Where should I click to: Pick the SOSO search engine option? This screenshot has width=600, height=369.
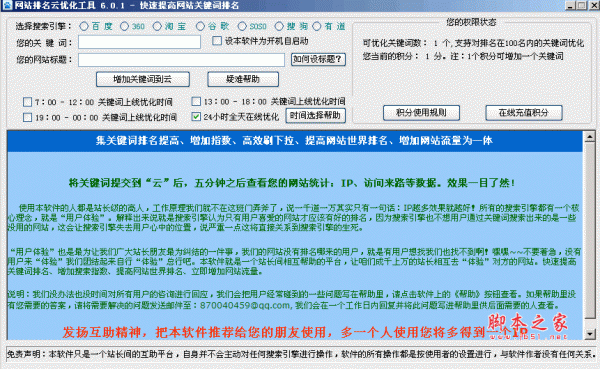point(242,26)
